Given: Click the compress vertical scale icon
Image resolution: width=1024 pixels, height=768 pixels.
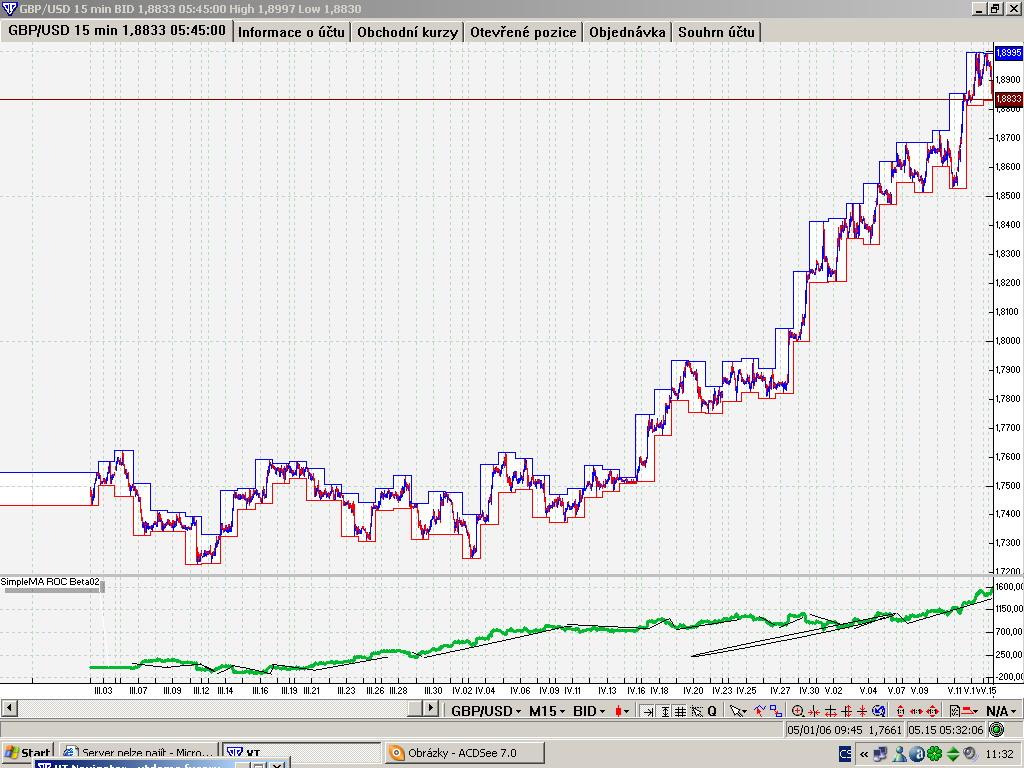Looking at the screenshot, I should coord(862,711).
